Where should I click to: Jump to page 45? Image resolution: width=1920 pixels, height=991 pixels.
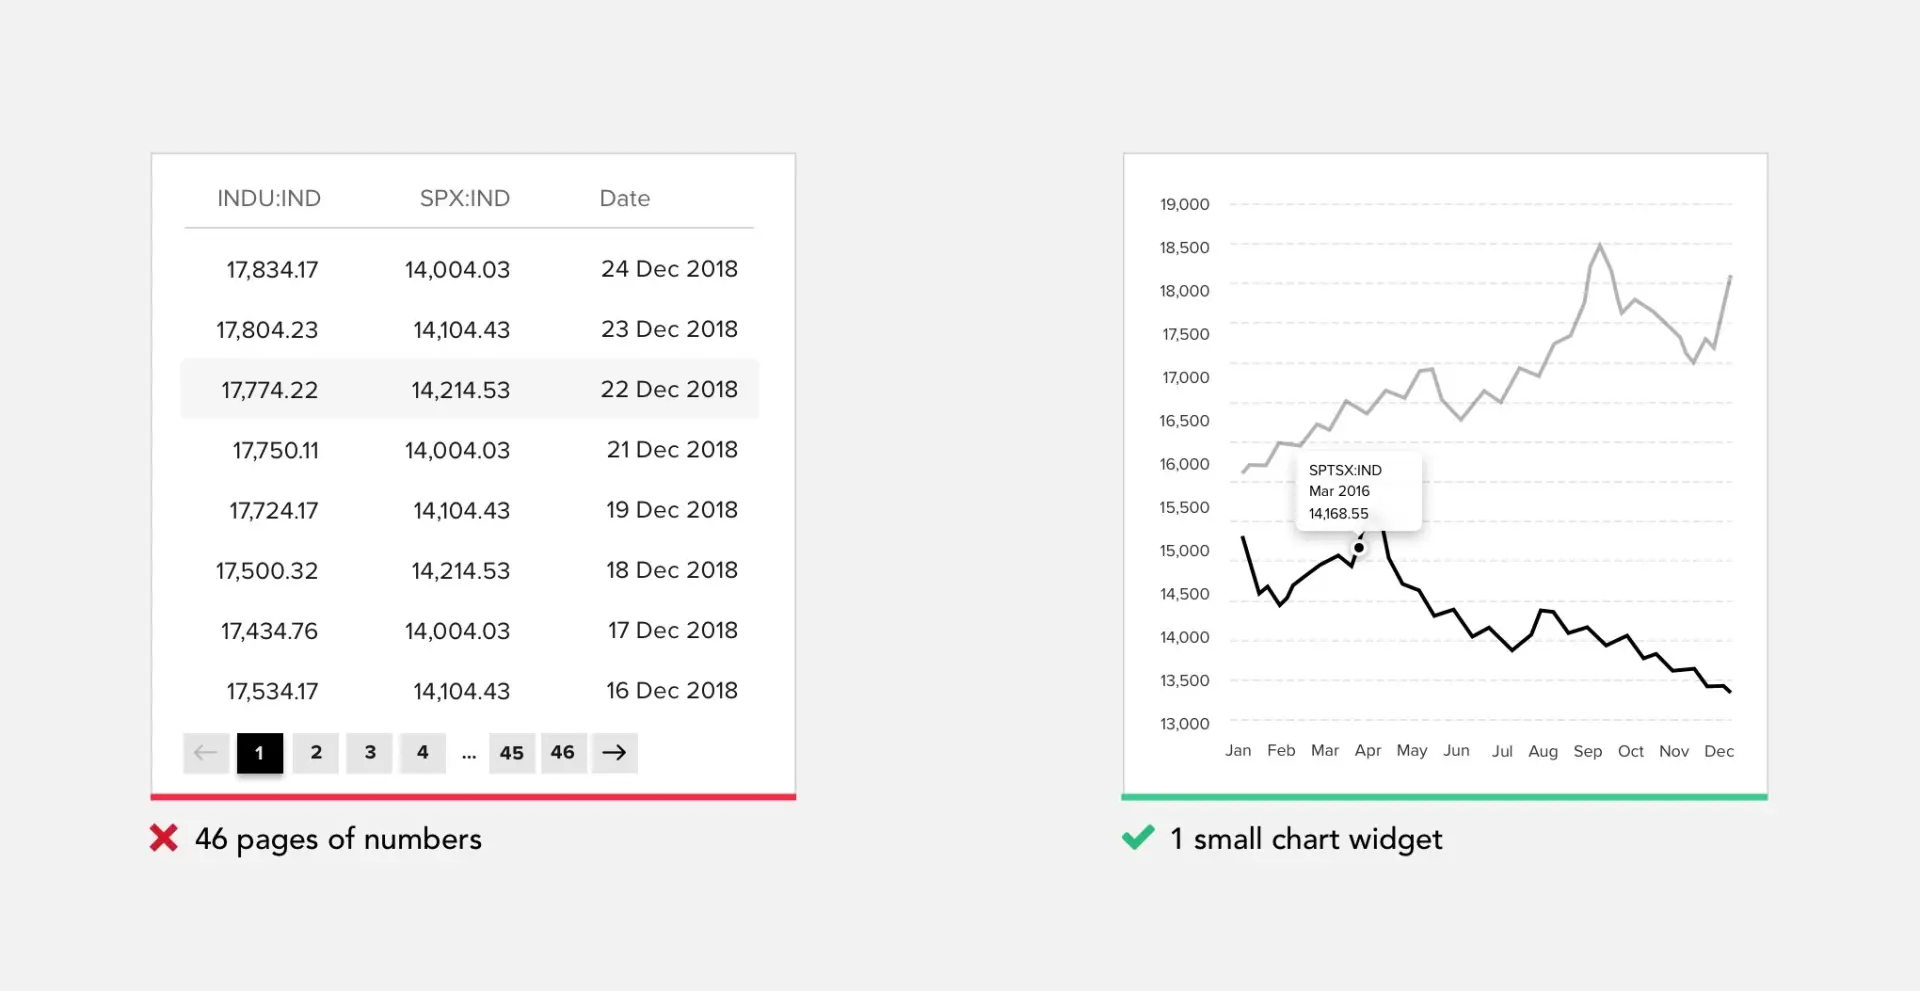[x=511, y=753]
